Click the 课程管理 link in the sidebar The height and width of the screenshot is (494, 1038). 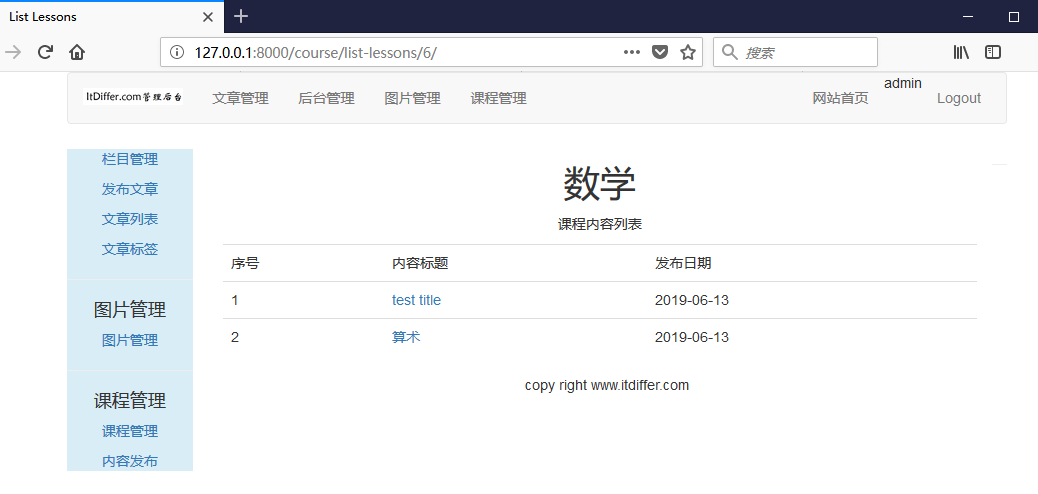(130, 432)
